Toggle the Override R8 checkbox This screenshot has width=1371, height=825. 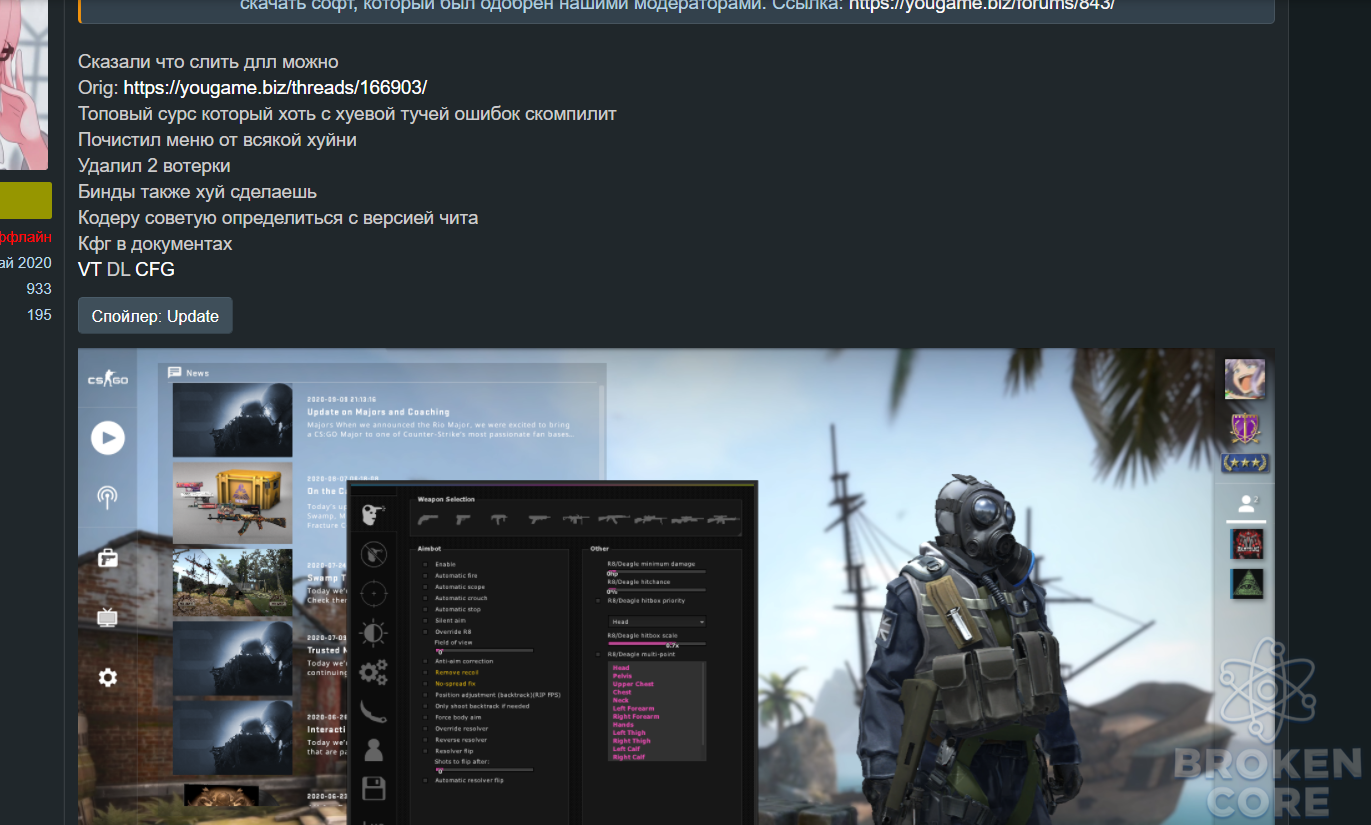pyautogui.click(x=425, y=632)
